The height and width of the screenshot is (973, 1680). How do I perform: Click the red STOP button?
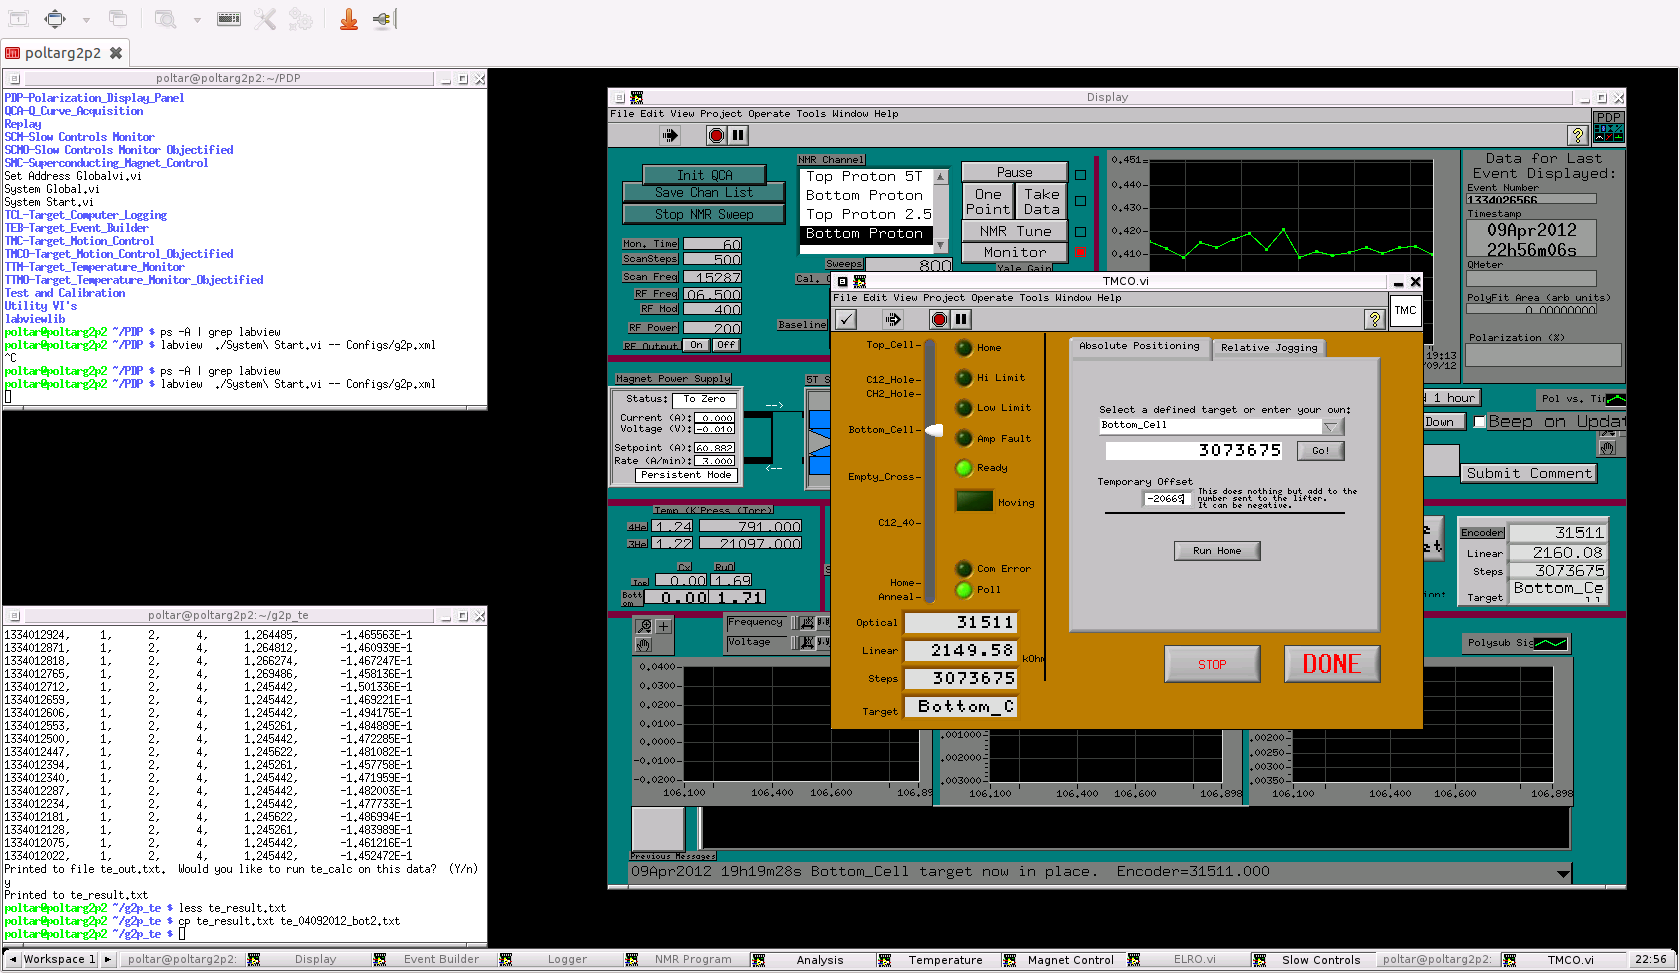point(1212,664)
